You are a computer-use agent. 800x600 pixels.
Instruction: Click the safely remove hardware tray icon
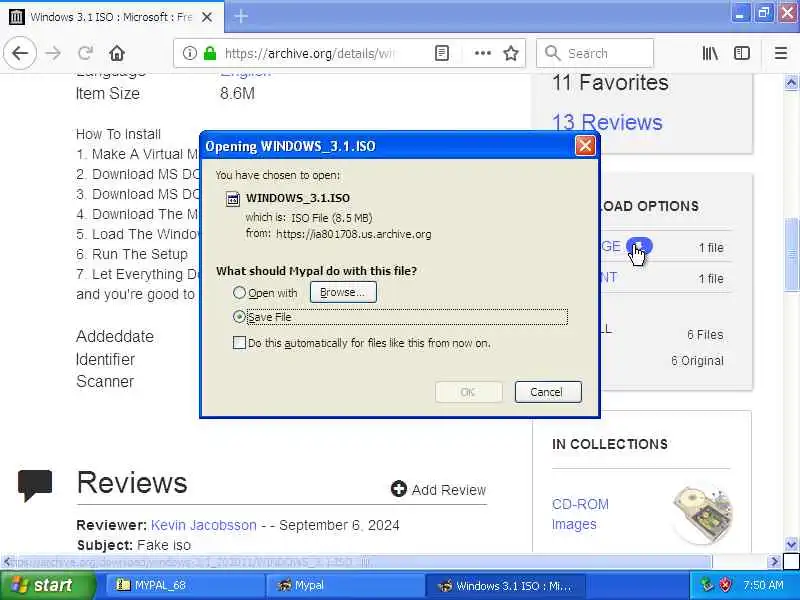coord(707,585)
